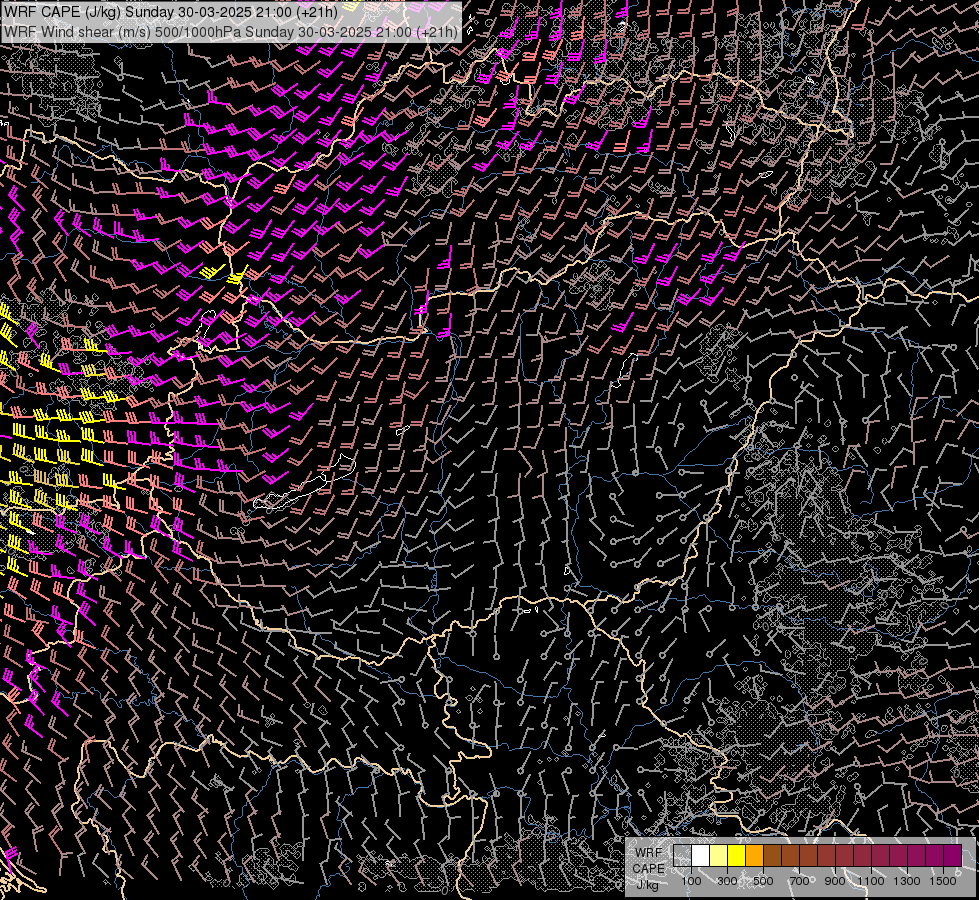Pick the transparent first CAPE legend swatch
The image size is (979, 900).
point(682,855)
